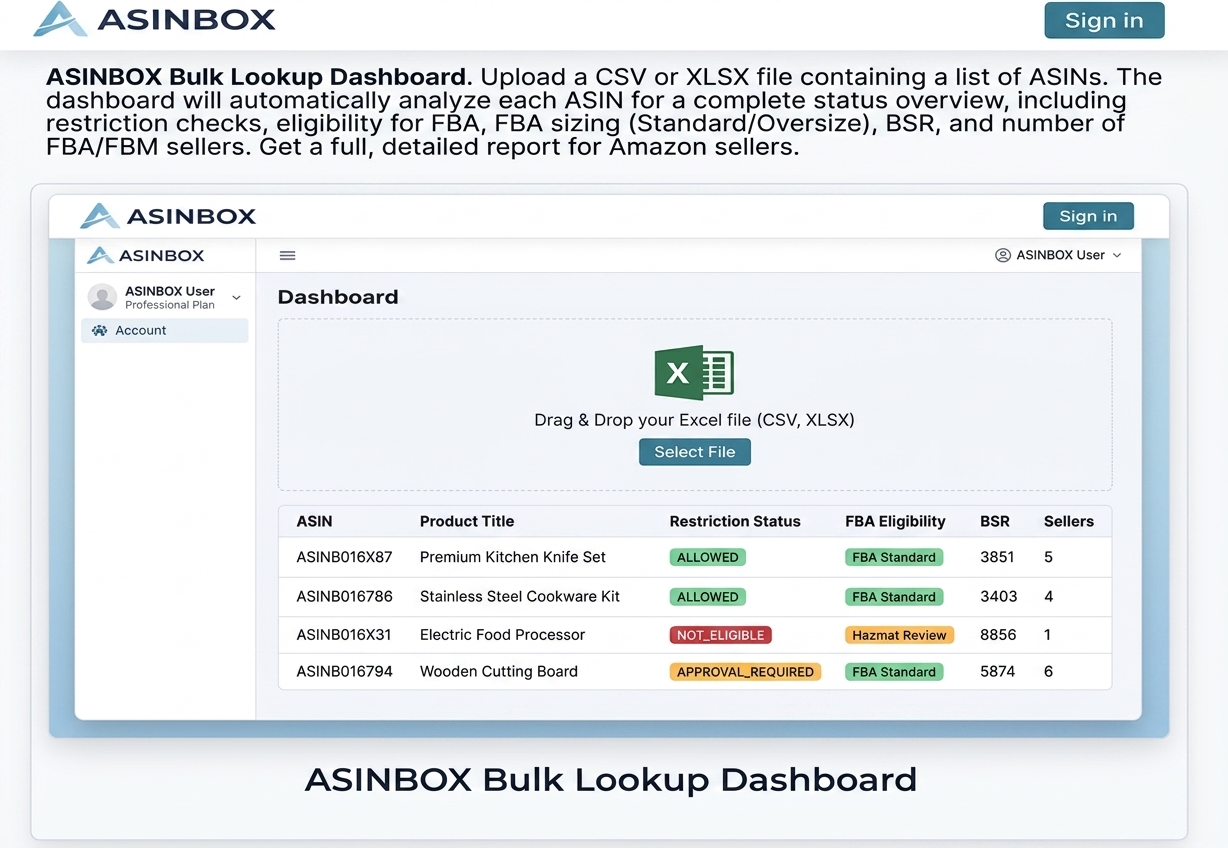1228x848 pixels.
Task: Click Premium Kitchen Knife Set title
Action: coord(513,557)
